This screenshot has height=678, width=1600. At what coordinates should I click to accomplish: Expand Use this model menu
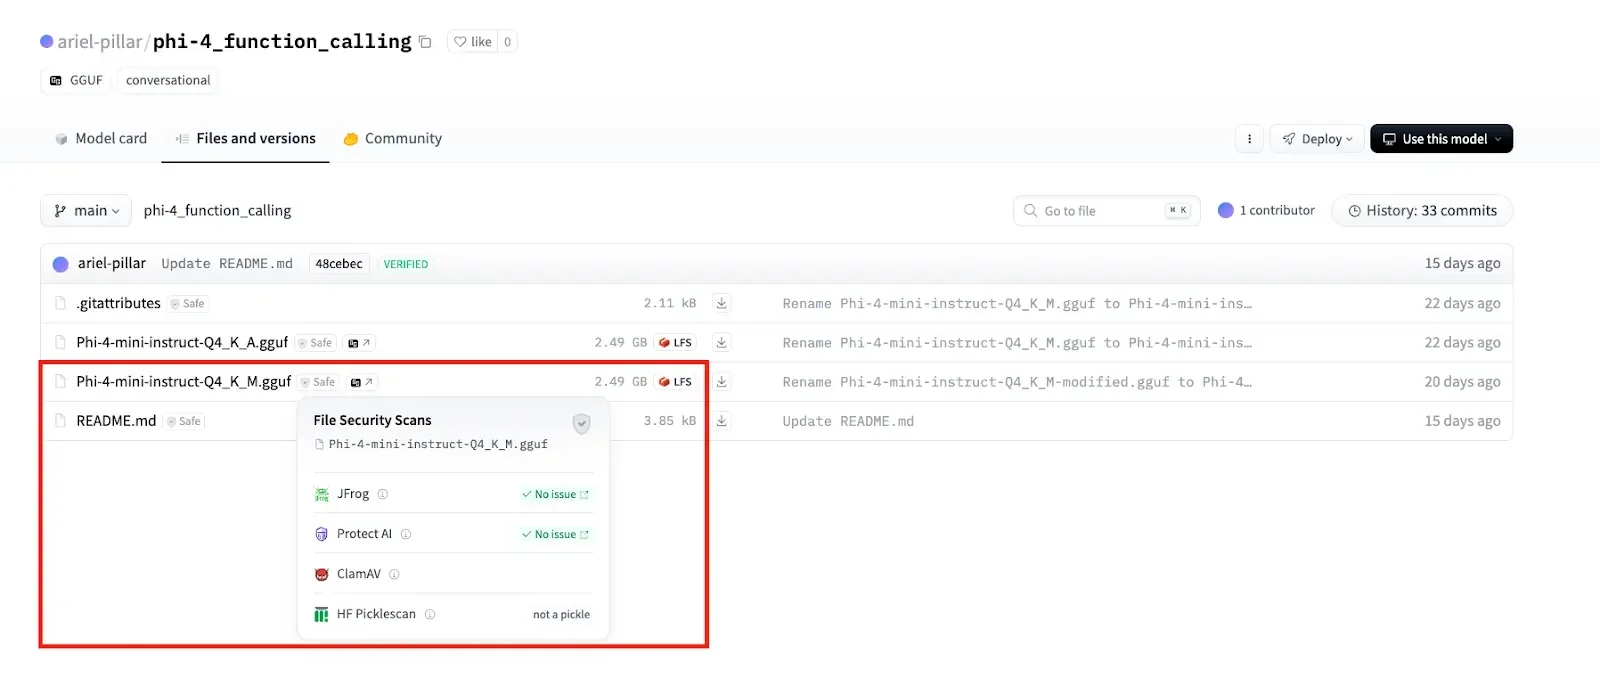coord(1441,139)
